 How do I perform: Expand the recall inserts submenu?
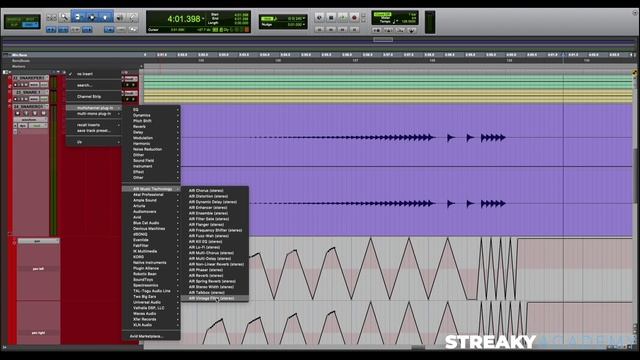94,125
